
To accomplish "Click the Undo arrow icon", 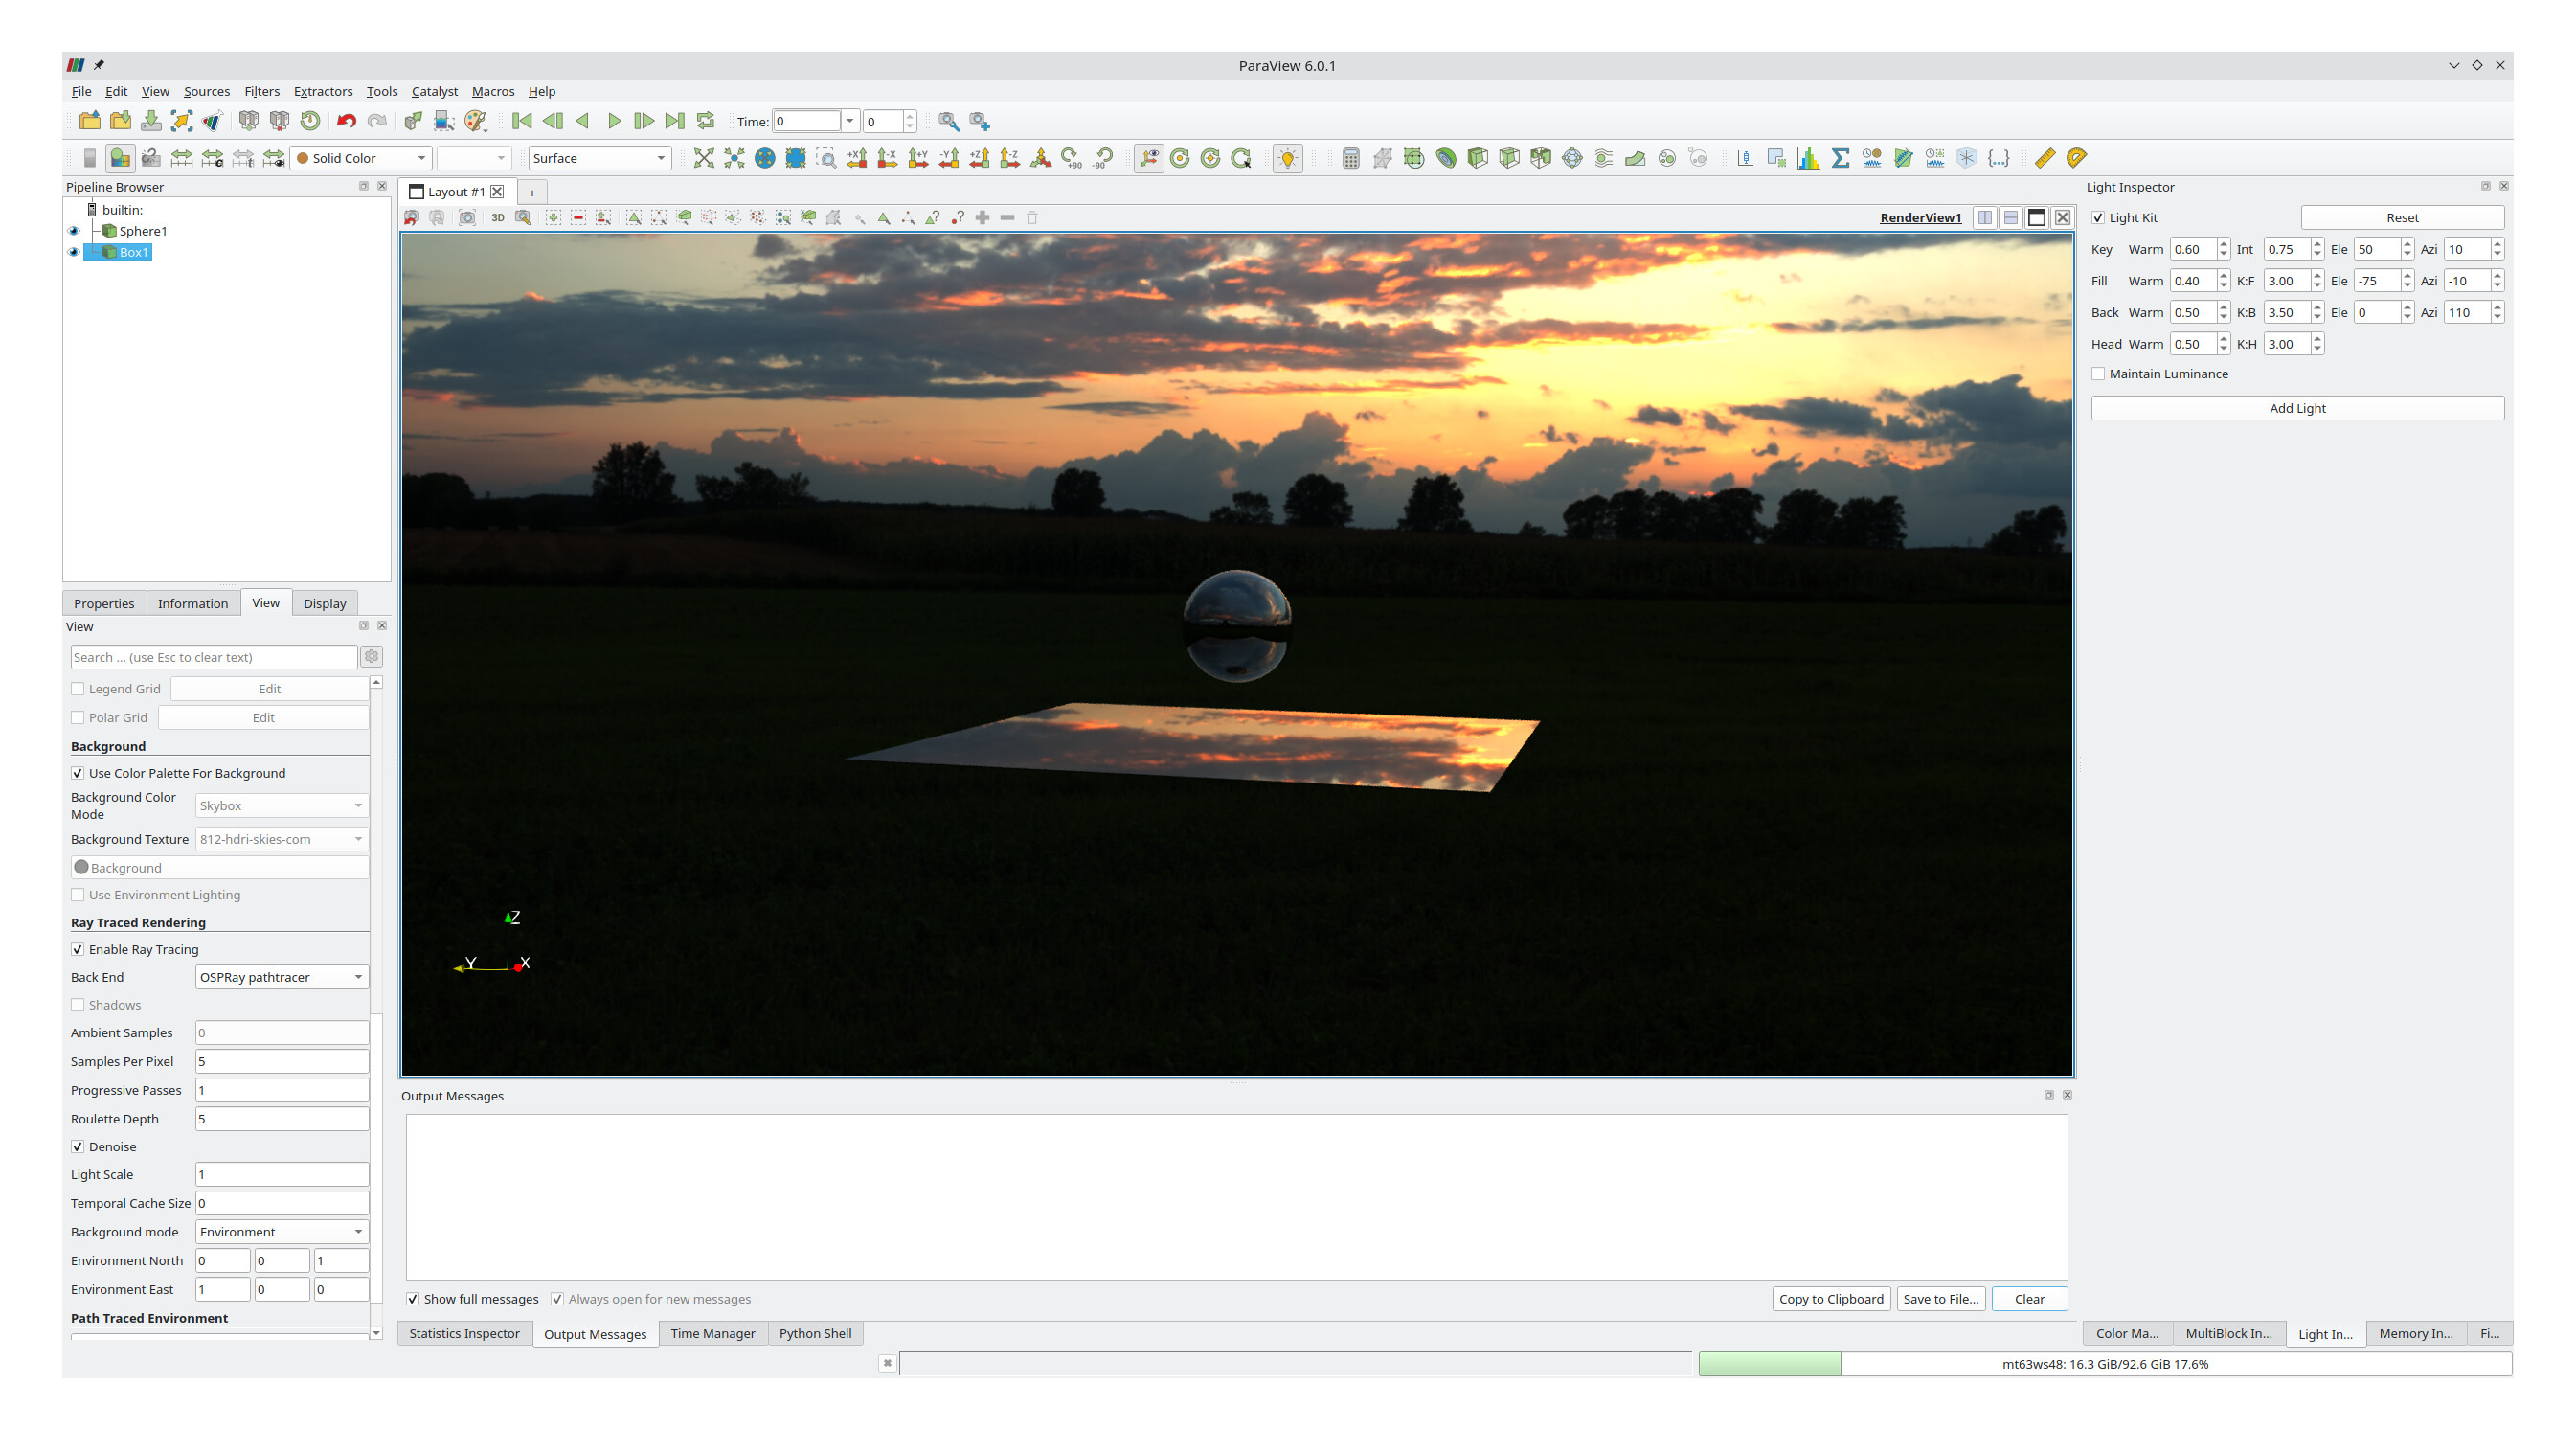I will (x=346, y=121).
